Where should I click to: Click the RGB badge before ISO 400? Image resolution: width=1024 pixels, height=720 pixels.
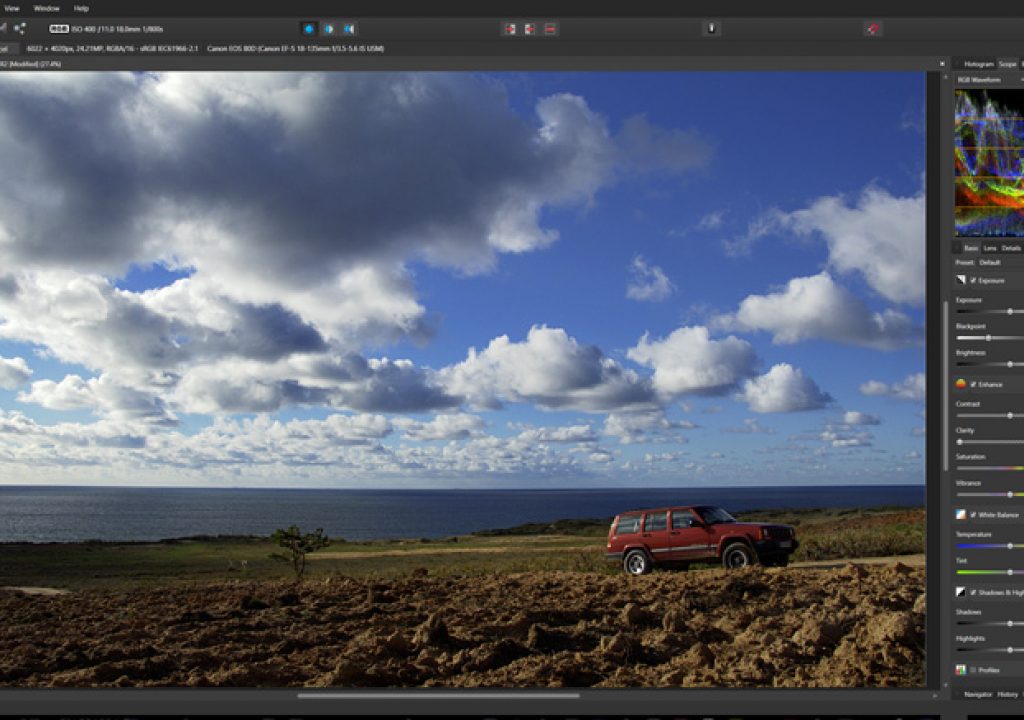click(x=59, y=29)
